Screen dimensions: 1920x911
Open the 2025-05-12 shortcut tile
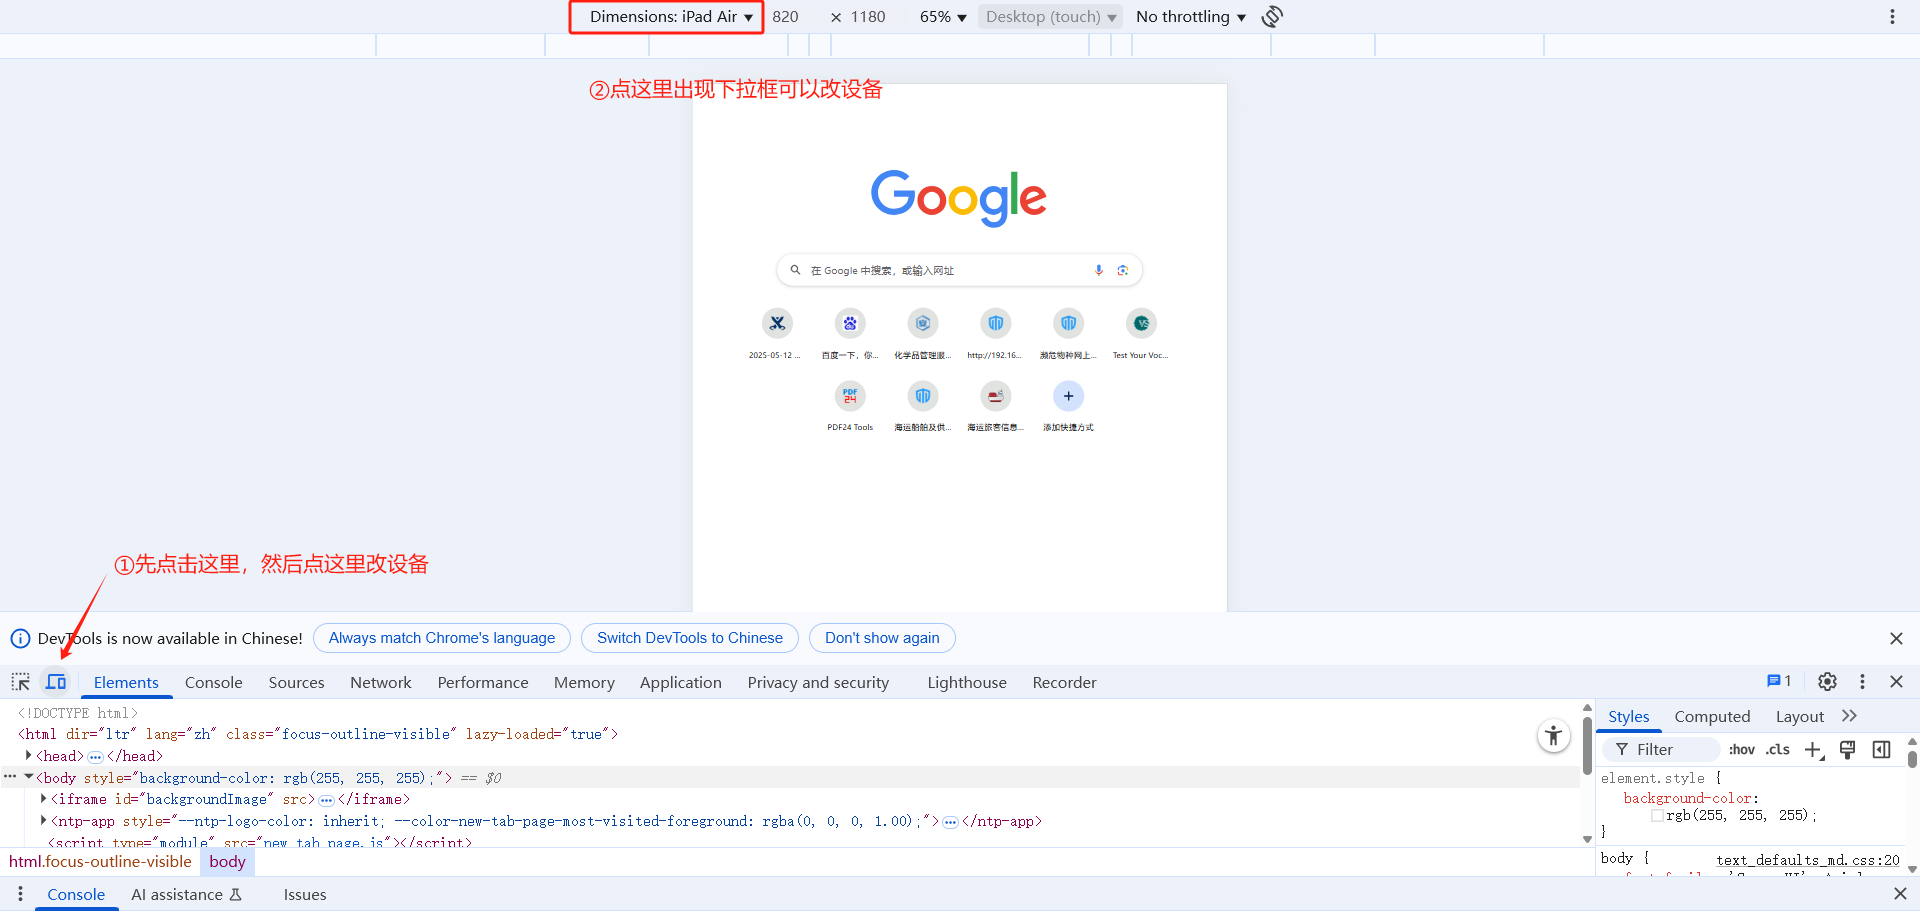tap(777, 334)
